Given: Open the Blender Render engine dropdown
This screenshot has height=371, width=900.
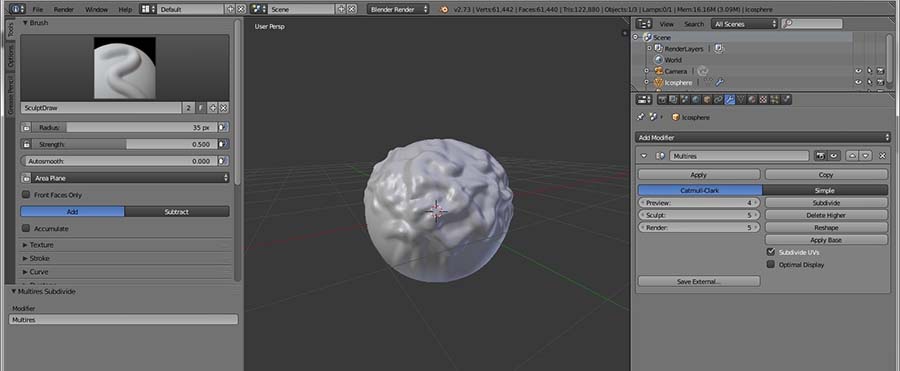Looking at the screenshot, I should [399, 9].
